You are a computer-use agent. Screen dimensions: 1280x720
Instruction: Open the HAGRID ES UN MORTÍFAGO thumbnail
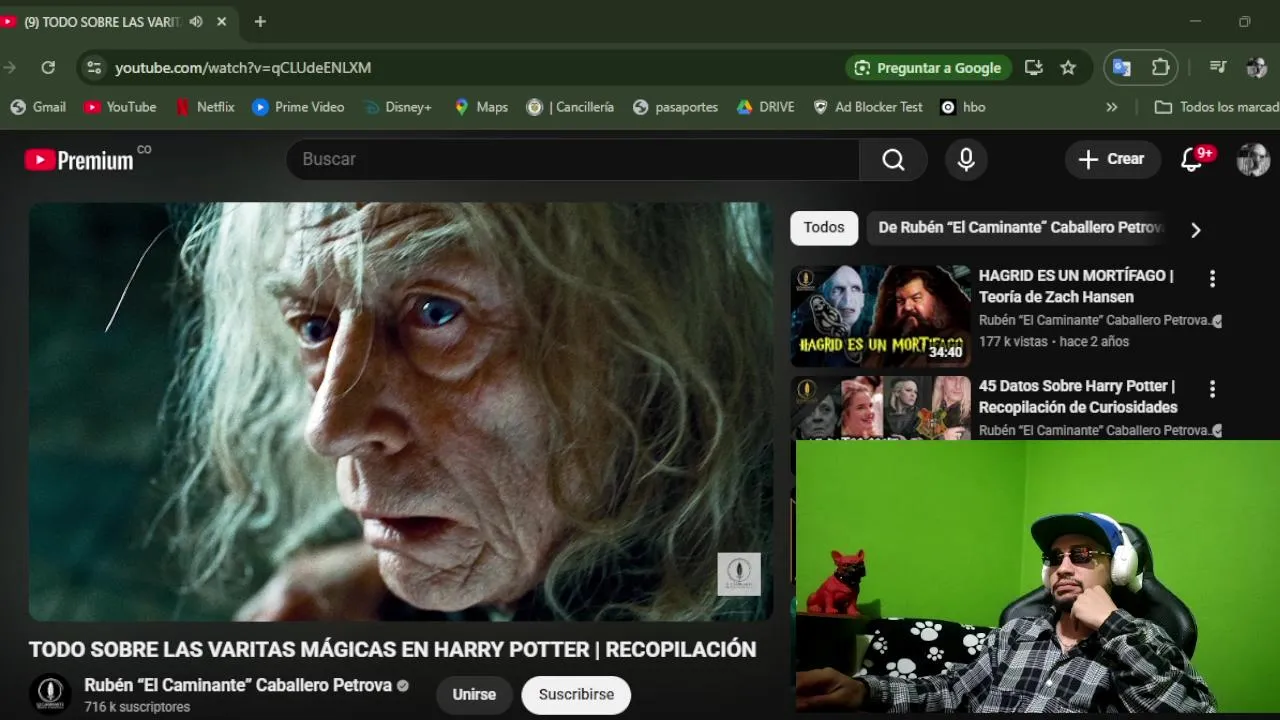[881, 317]
